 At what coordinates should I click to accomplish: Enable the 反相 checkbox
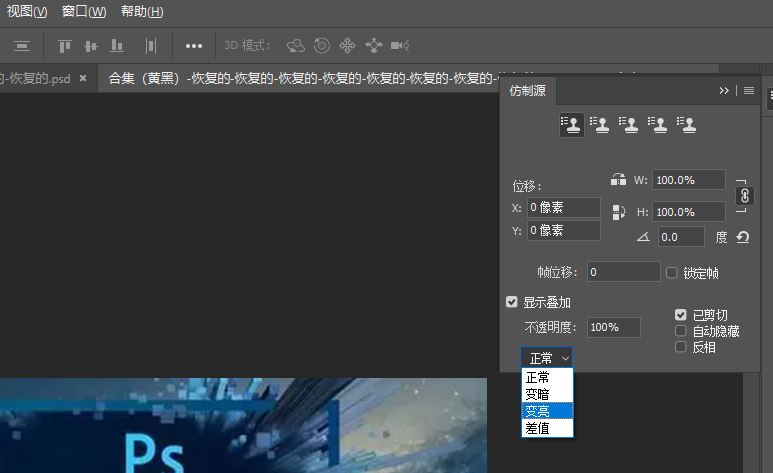[x=680, y=347]
